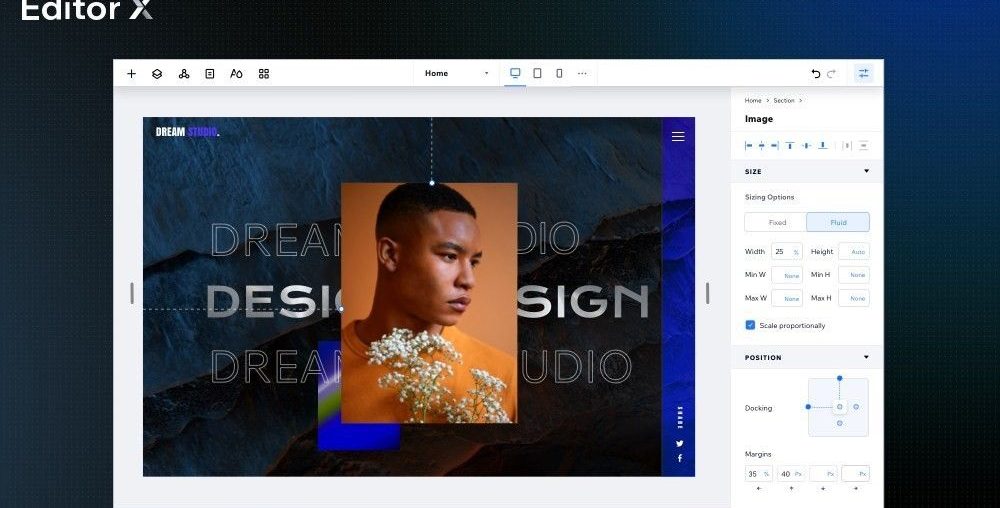The image size is (1000, 508).
Task: Click the Image panel title
Action: click(x=759, y=119)
